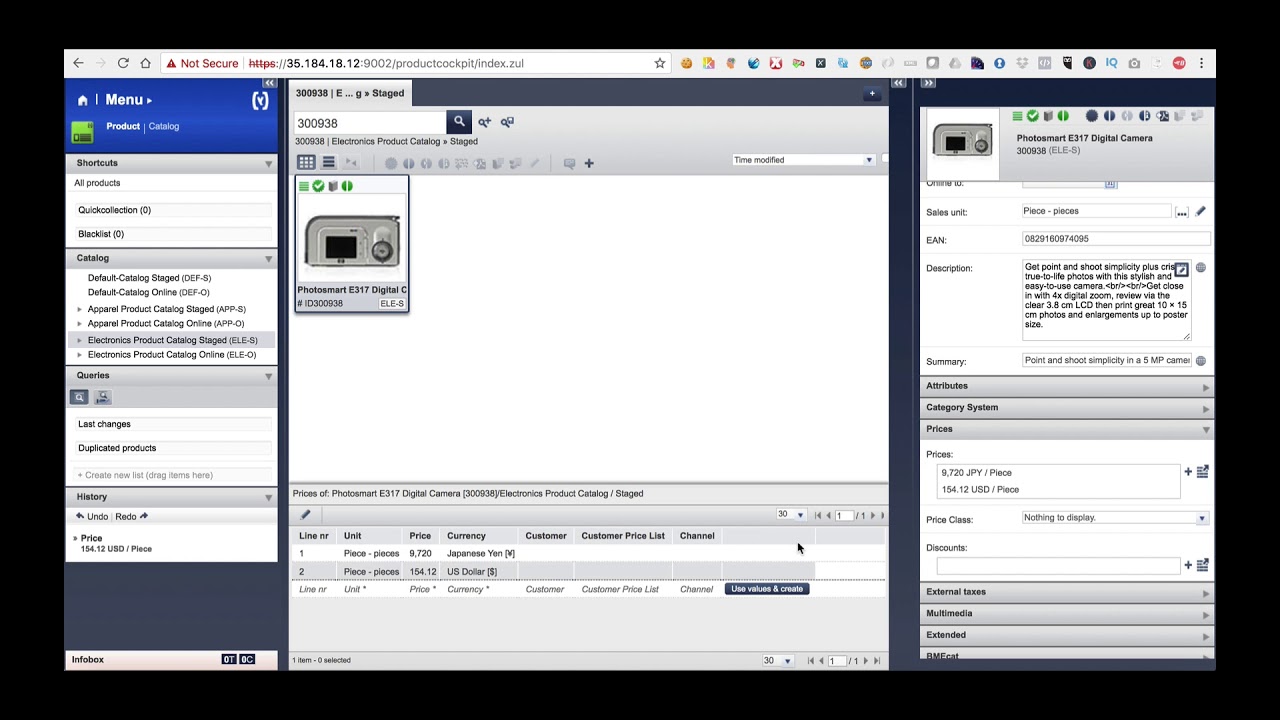Edit the Sales unit with the pencil icon
The image size is (1280, 720).
(1200, 211)
